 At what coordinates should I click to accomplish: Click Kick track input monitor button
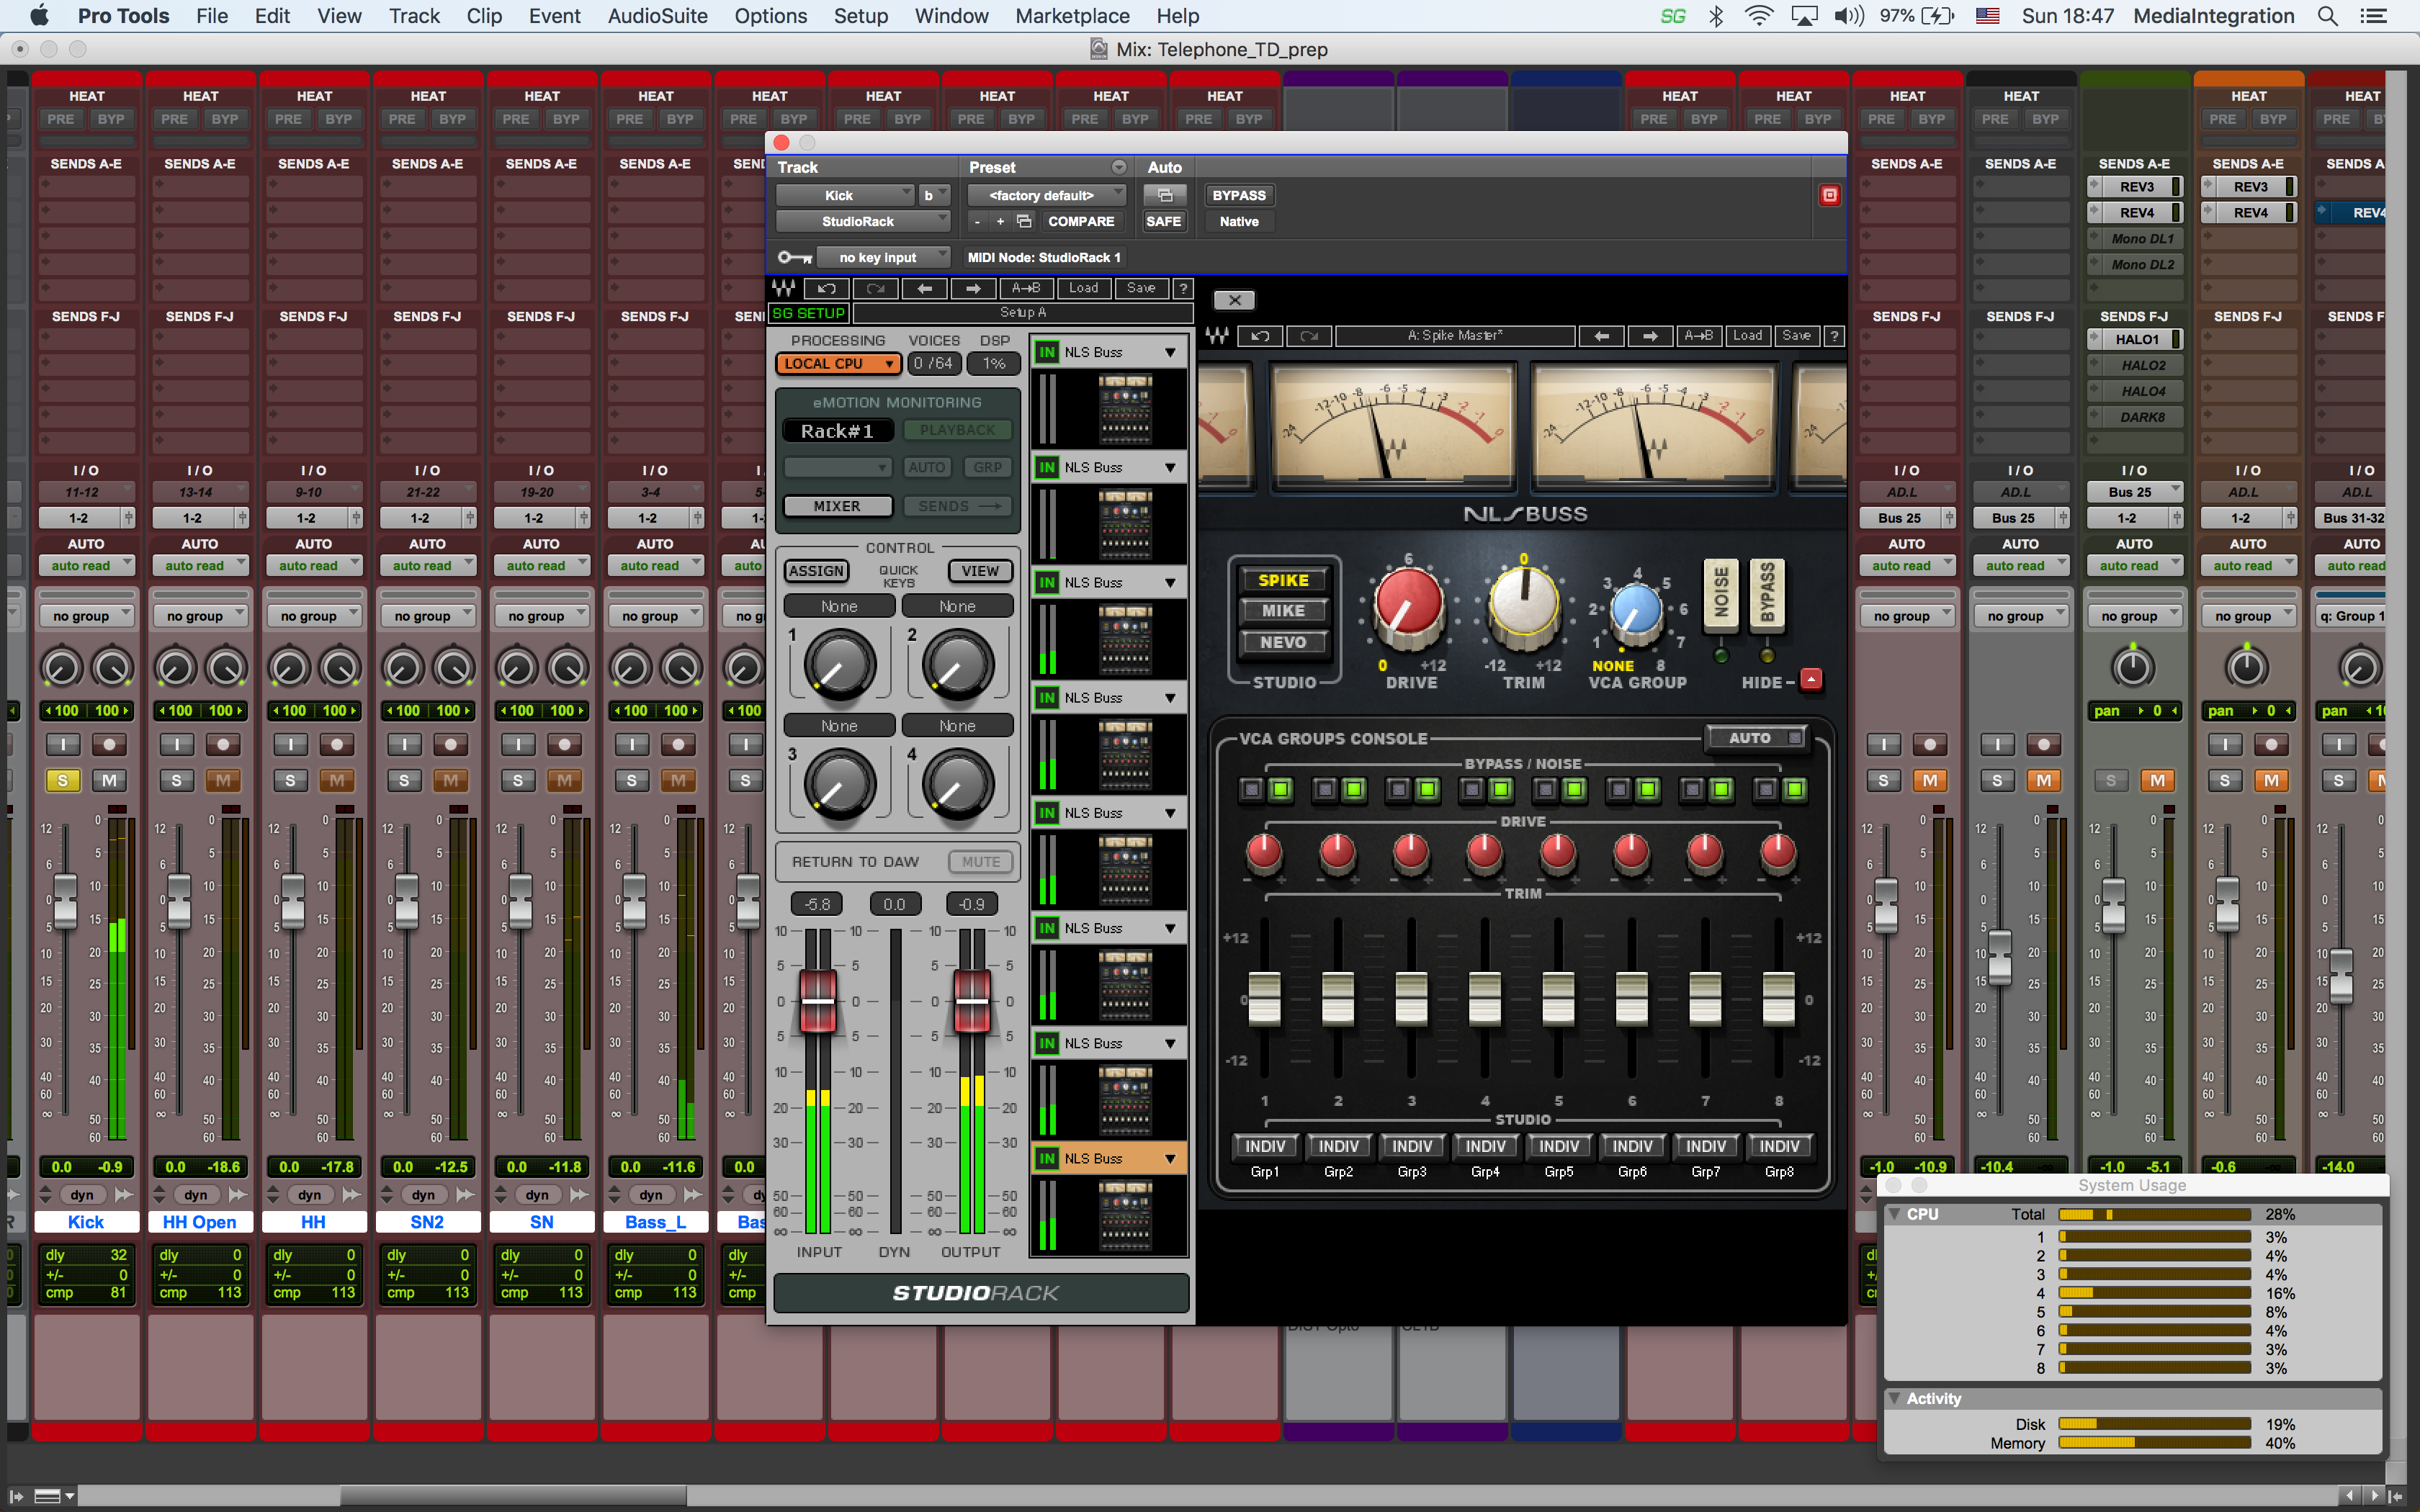(x=63, y=745)
